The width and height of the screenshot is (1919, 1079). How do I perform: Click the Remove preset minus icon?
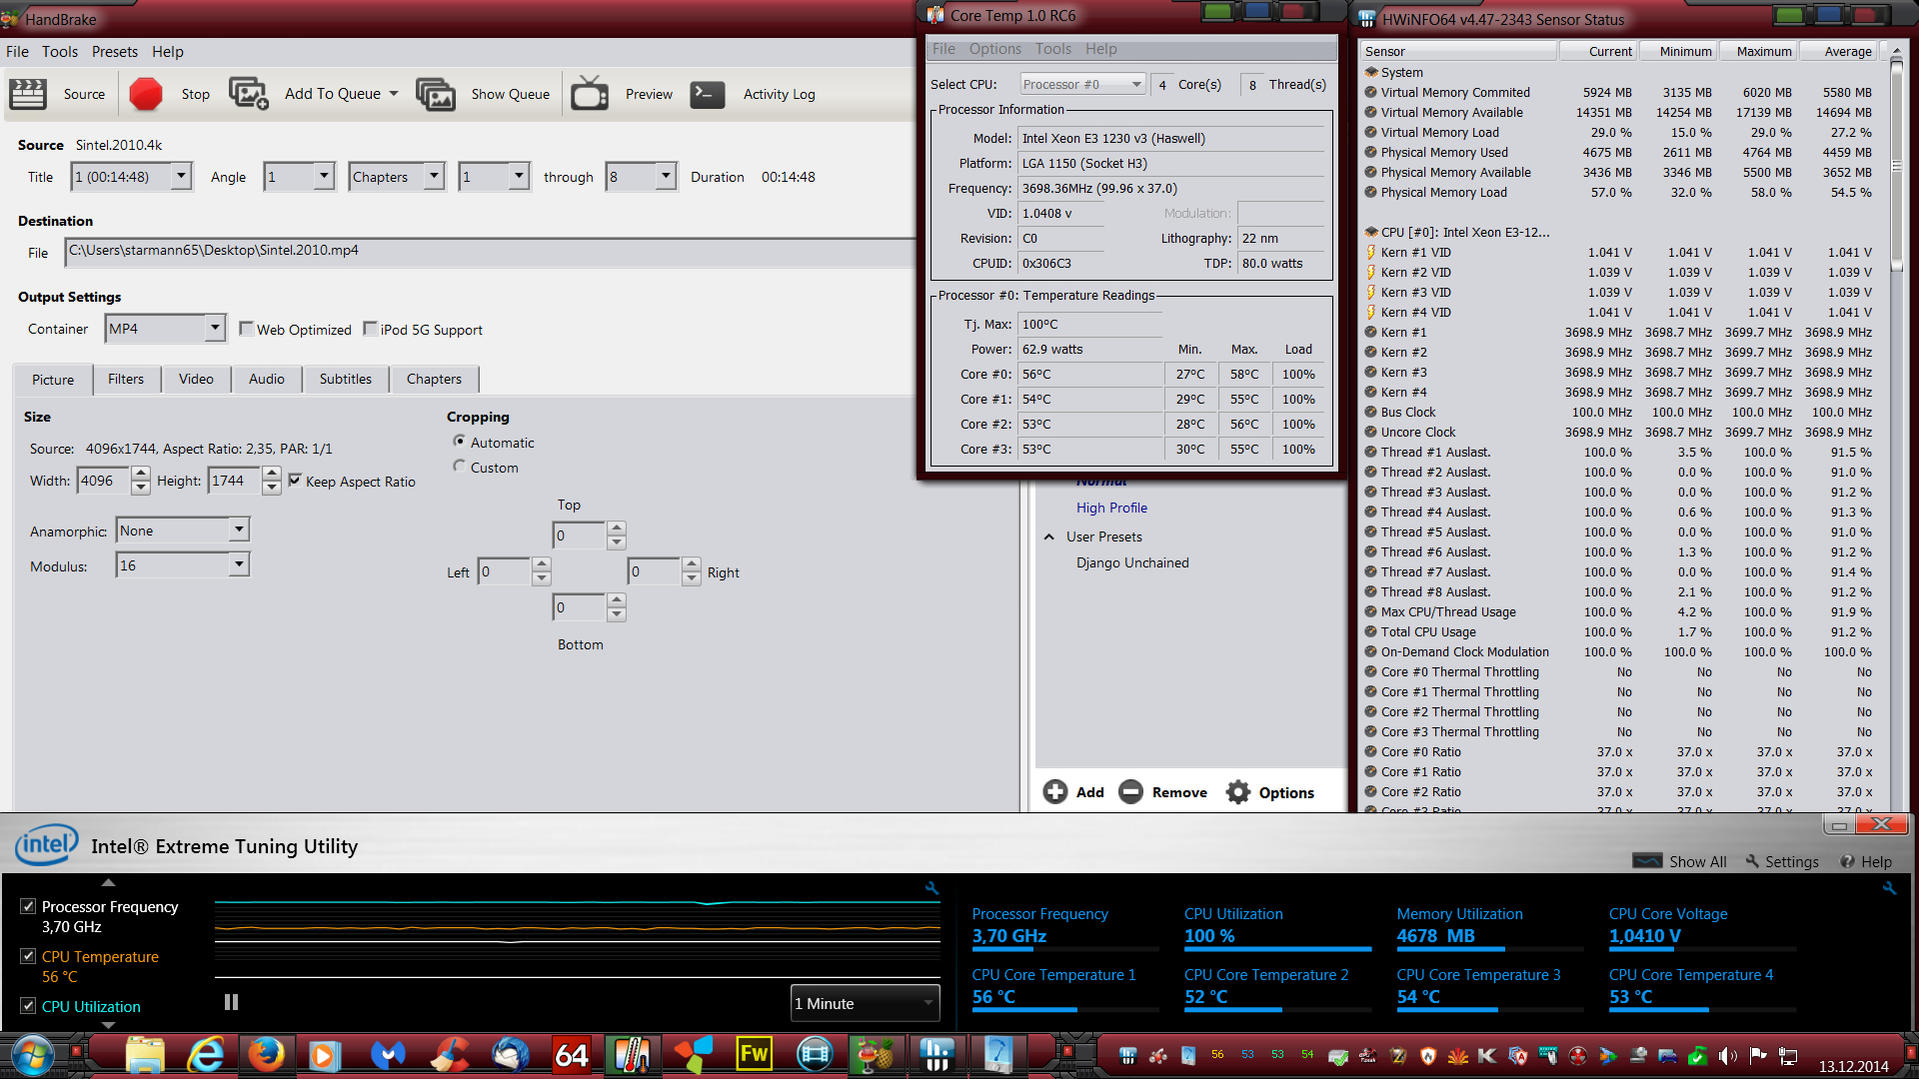(1131, 792)
